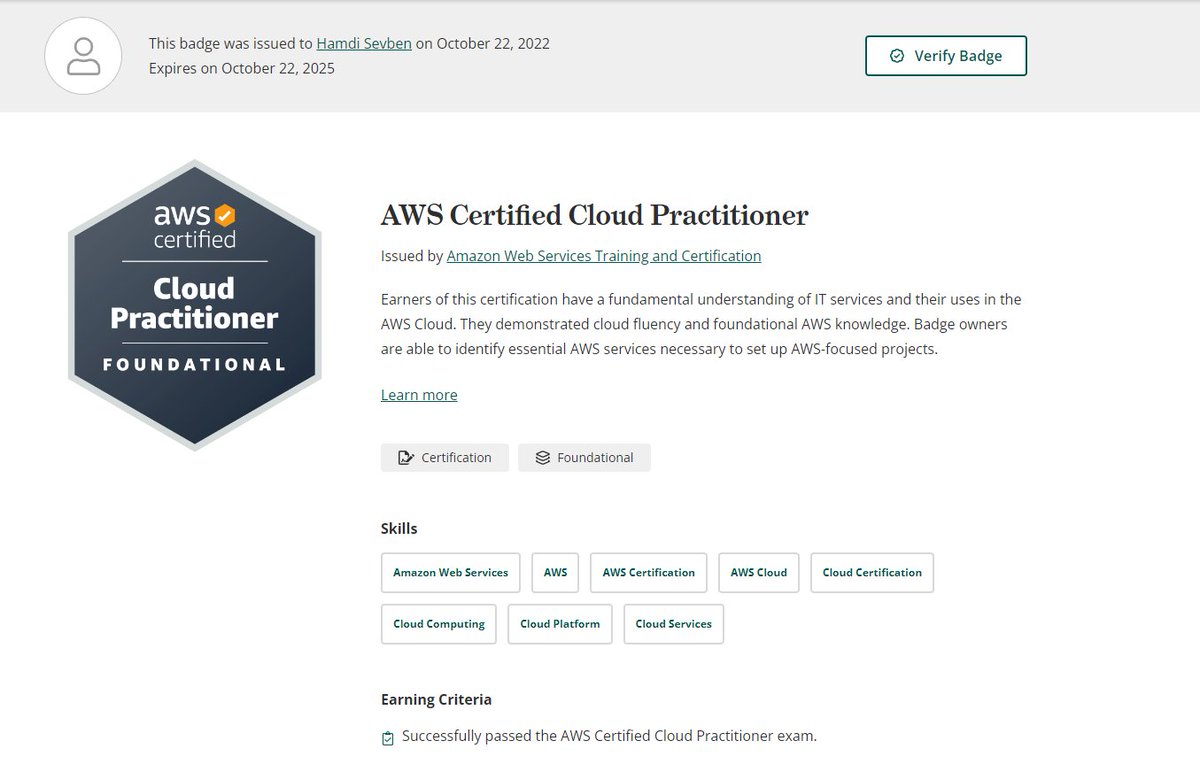The width and height of the screenshot is (1200, 764).
Task: Click the Certification tag pencil icon
Action: [405, 458]
